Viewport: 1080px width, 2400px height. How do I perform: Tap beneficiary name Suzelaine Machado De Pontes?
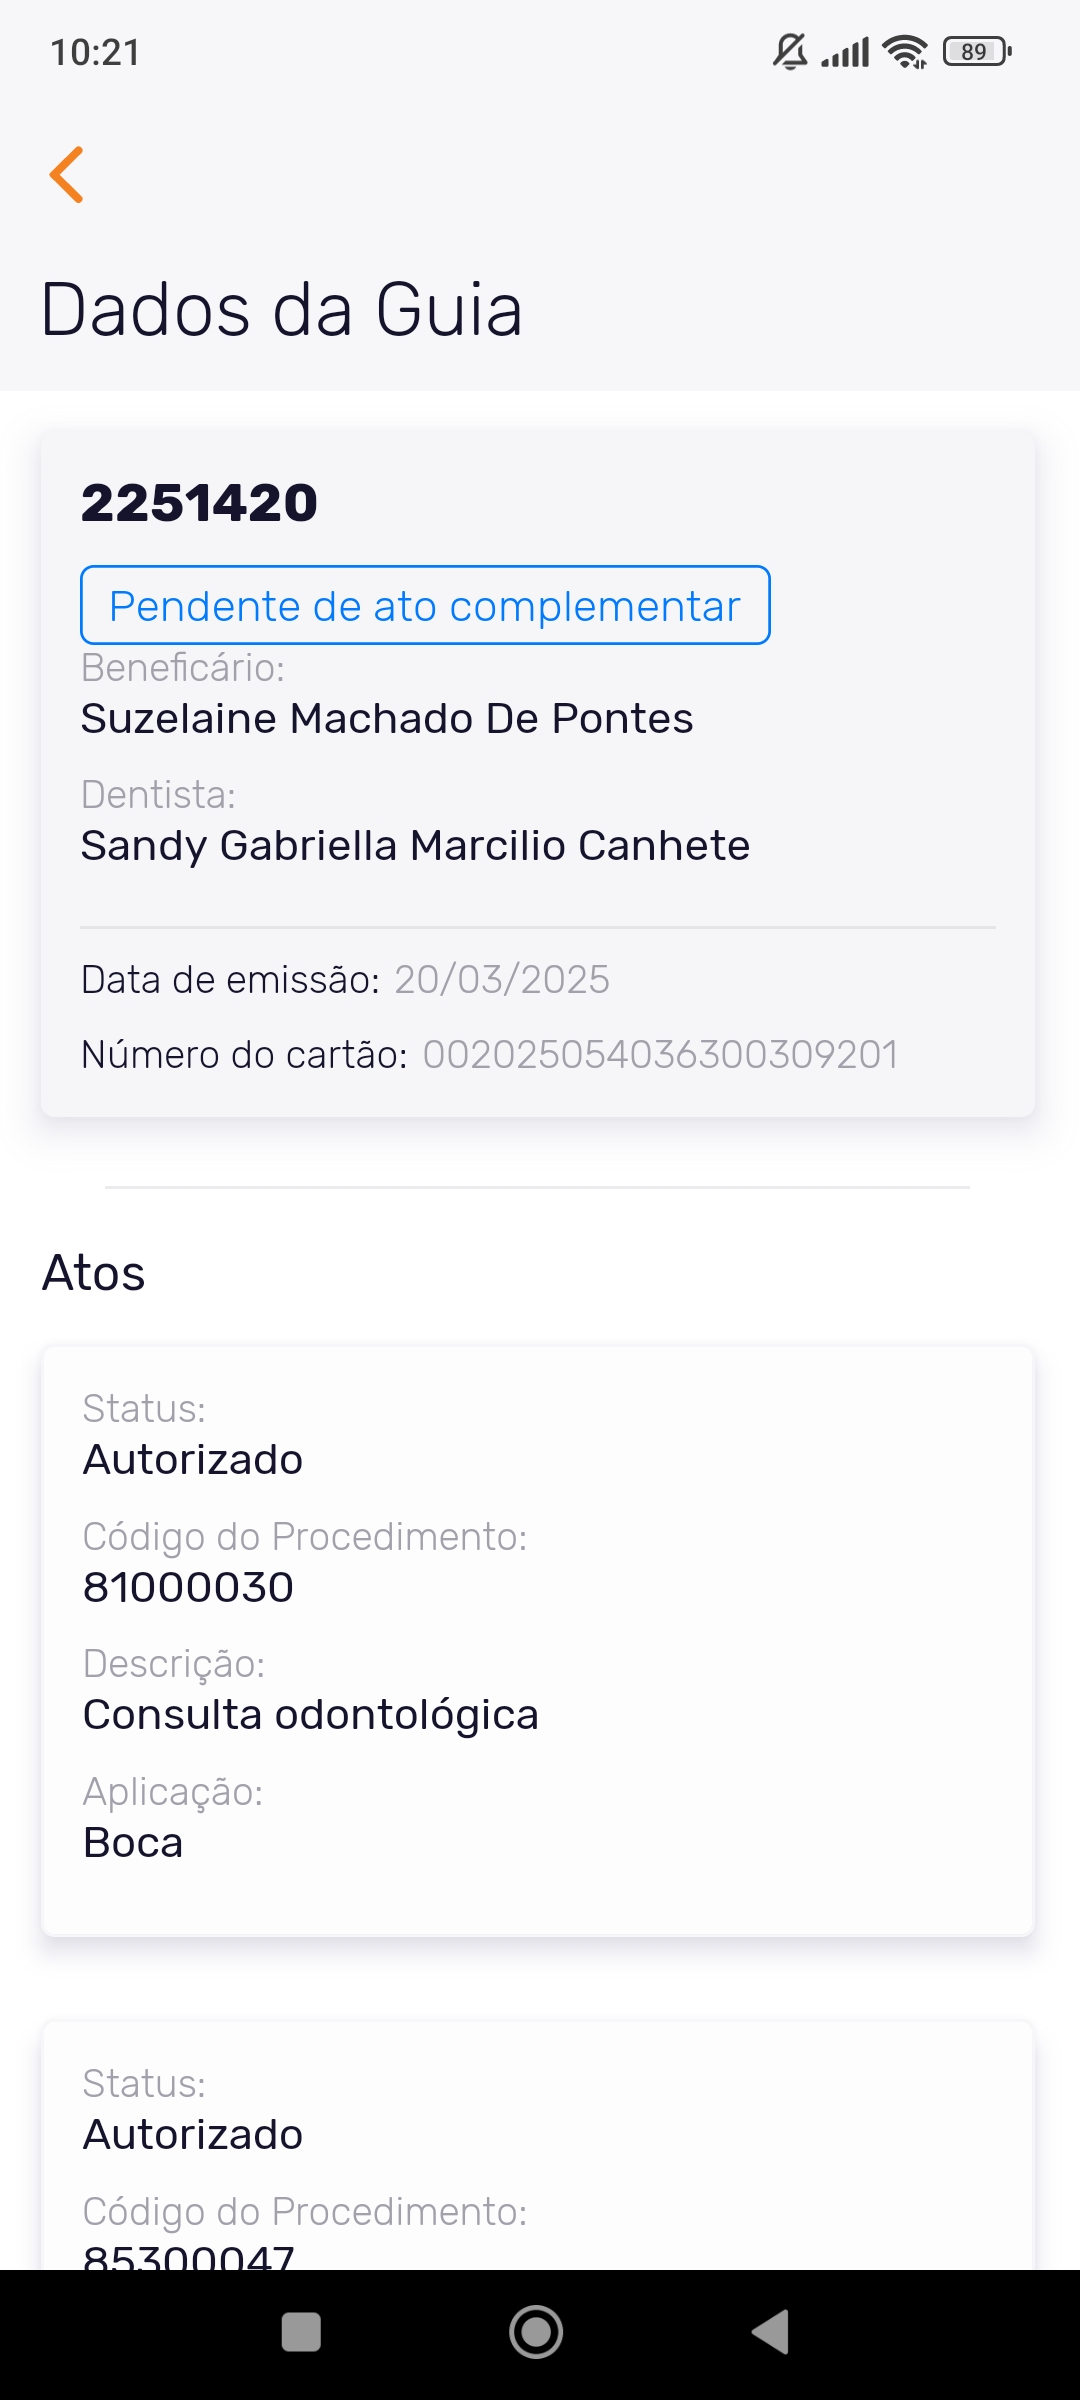(387, 719)
